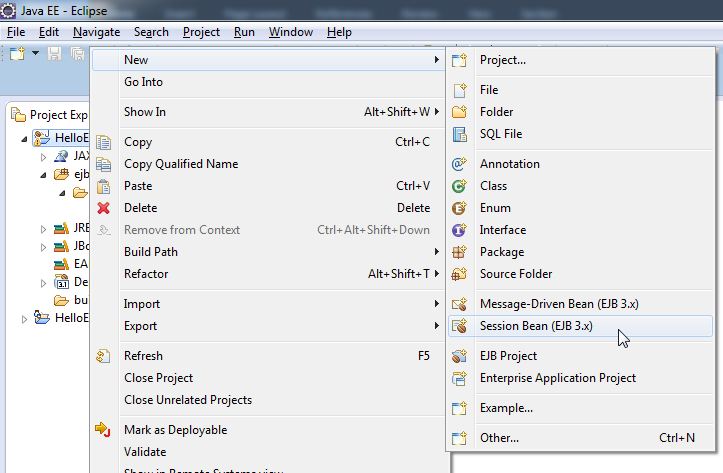Click the red Delete icon

point(103,208)
